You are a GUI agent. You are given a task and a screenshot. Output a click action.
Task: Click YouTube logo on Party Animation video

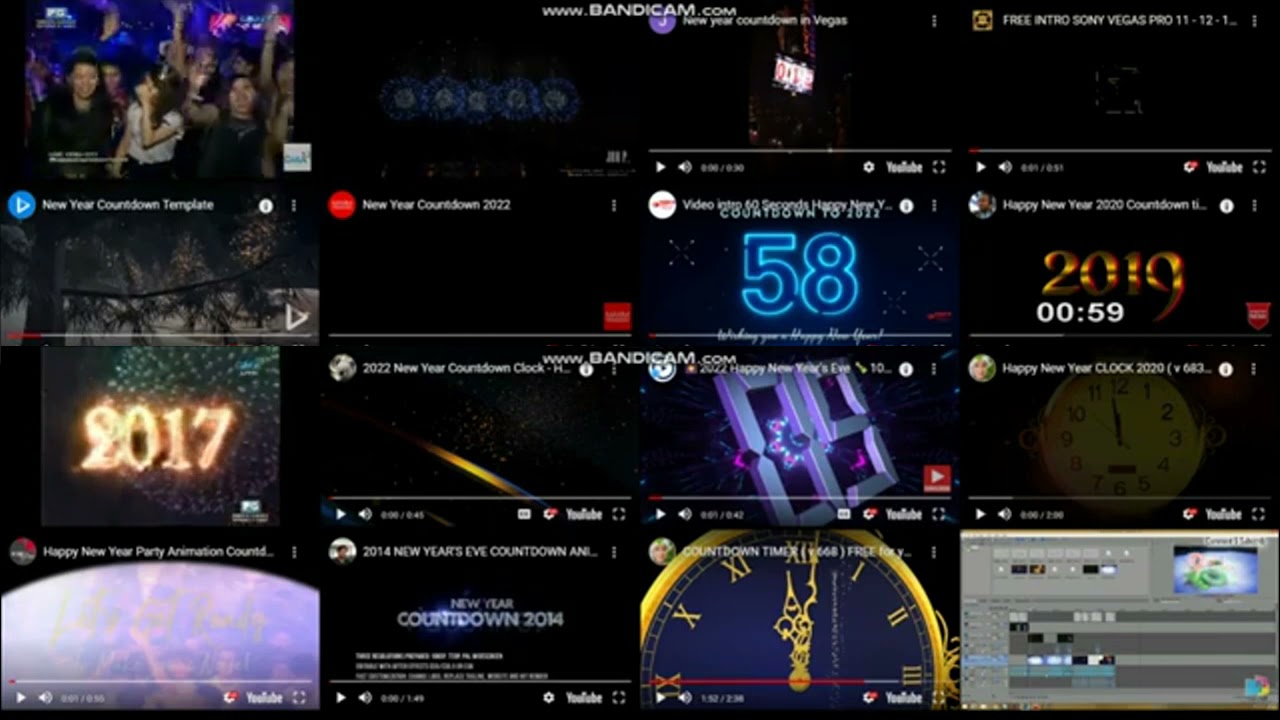264,697
